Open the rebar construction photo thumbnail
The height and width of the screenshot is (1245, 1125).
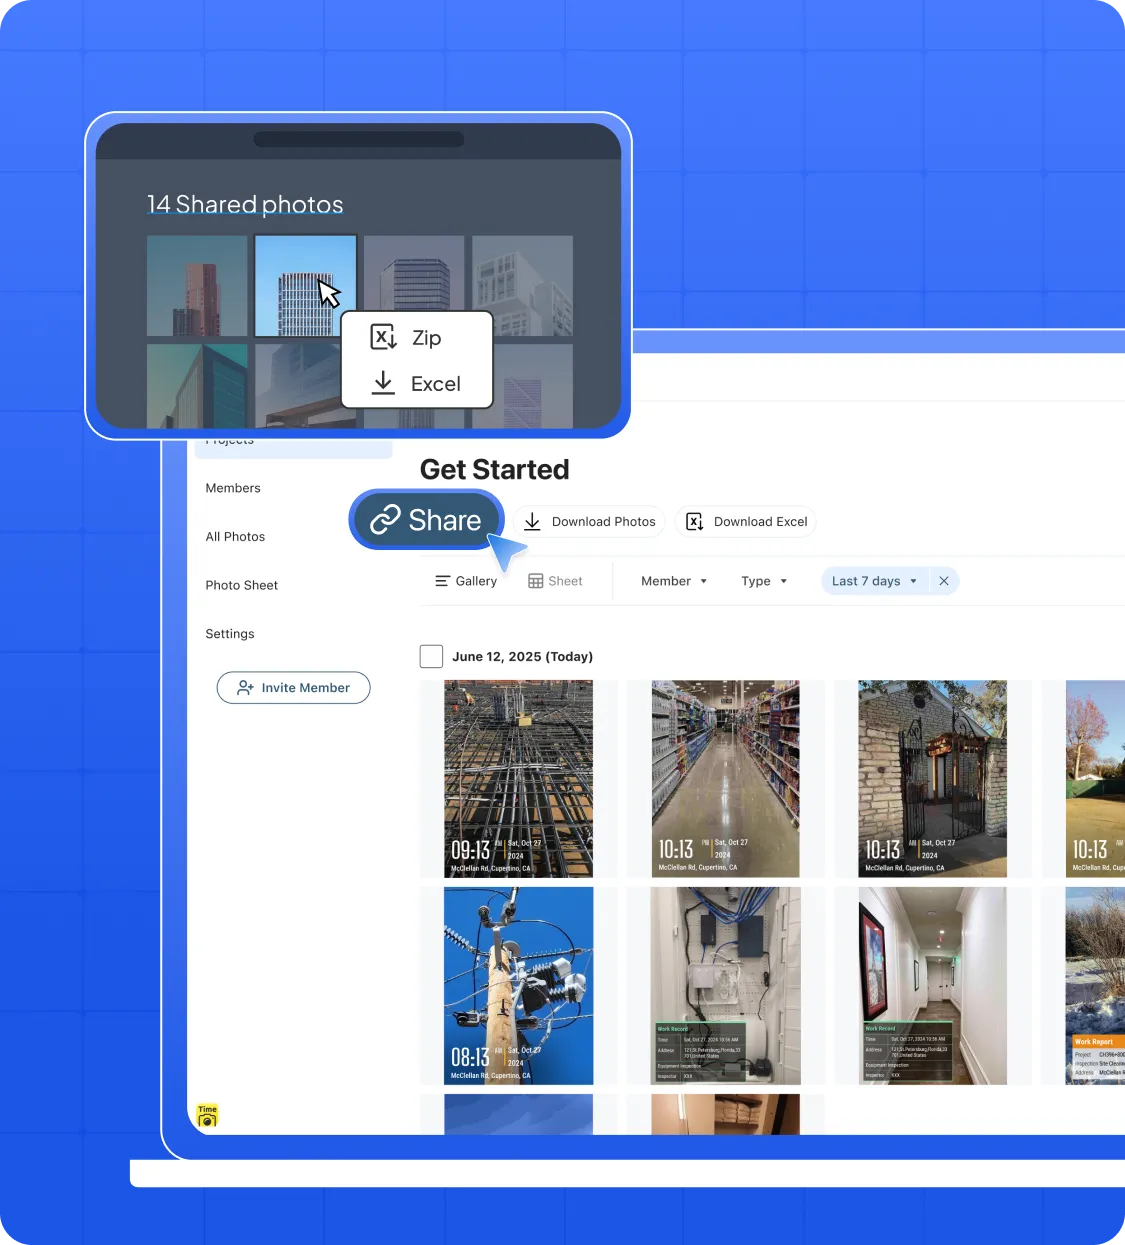517,778
